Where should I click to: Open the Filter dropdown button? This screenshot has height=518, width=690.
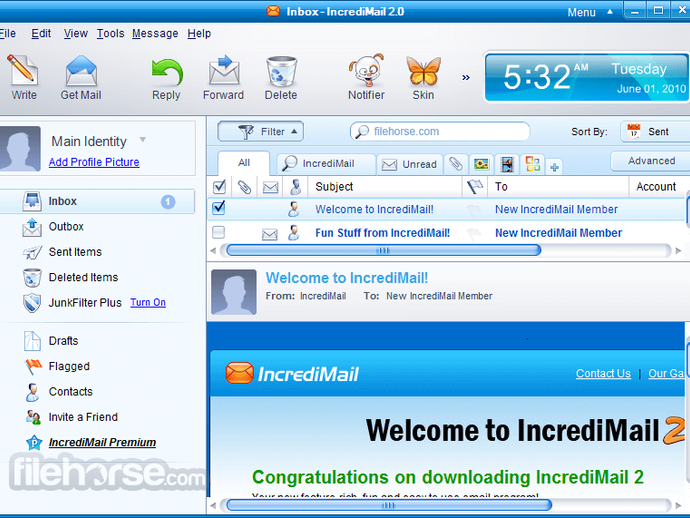[x=261, y=132]
